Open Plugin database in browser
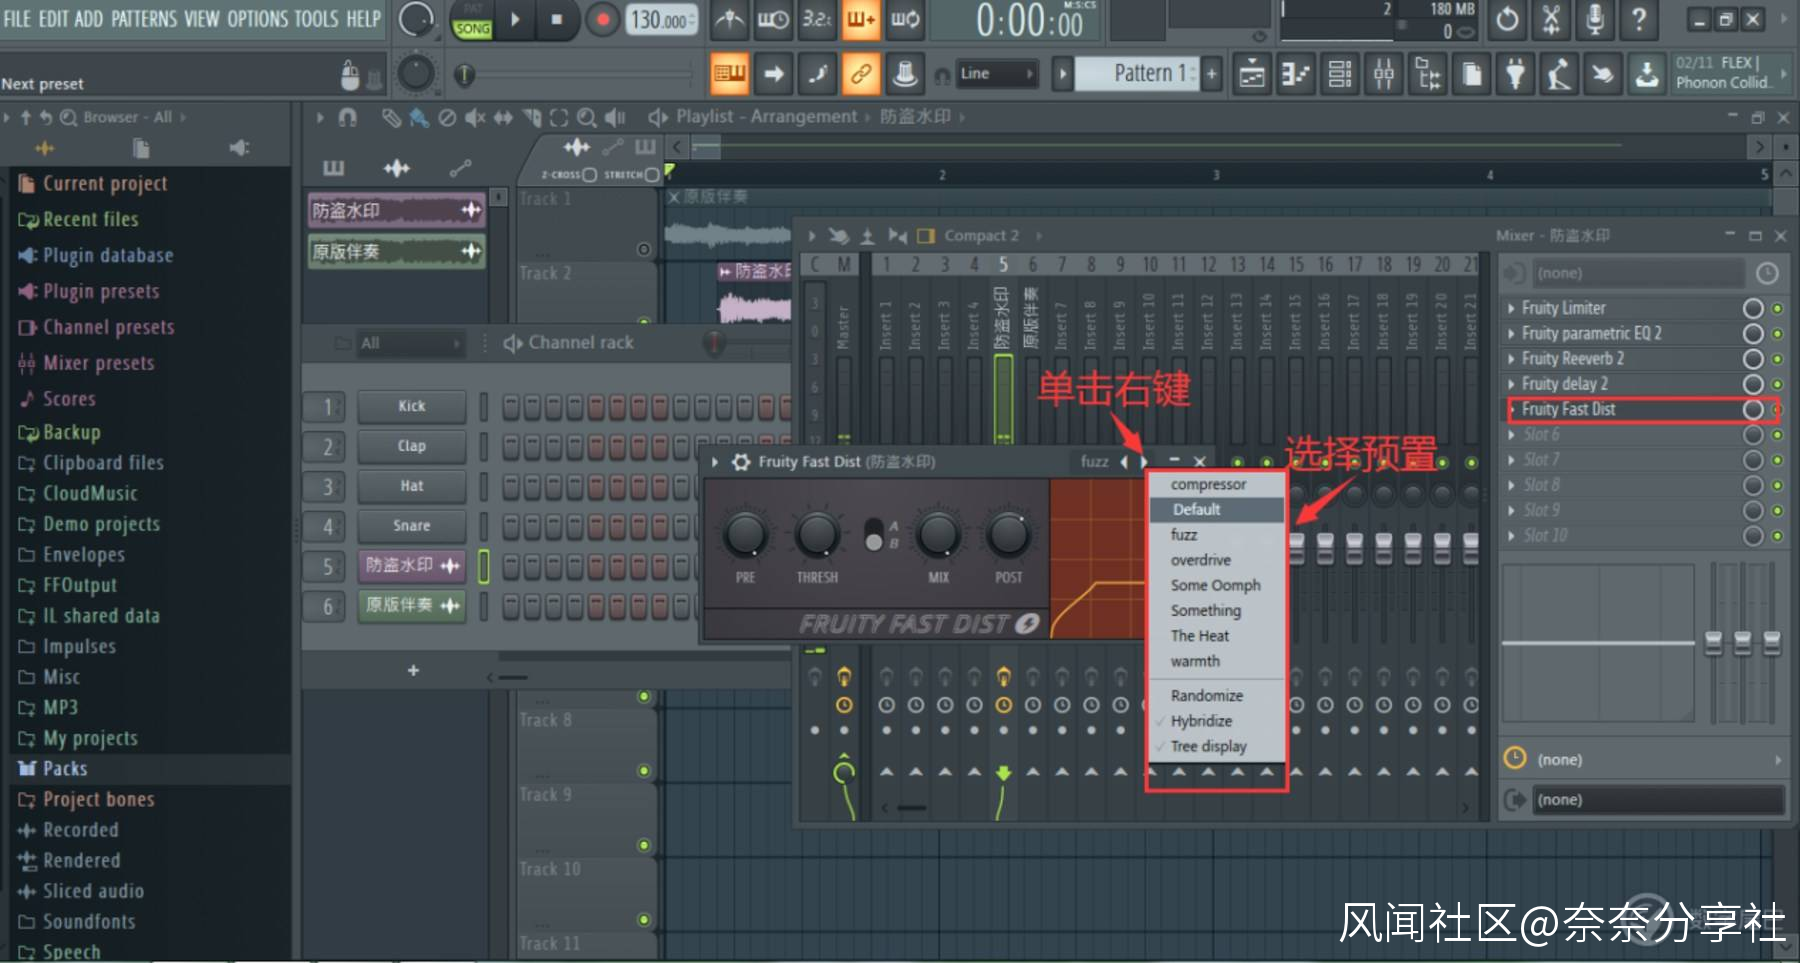This screenshot has width=1800, height=963. 107,256
